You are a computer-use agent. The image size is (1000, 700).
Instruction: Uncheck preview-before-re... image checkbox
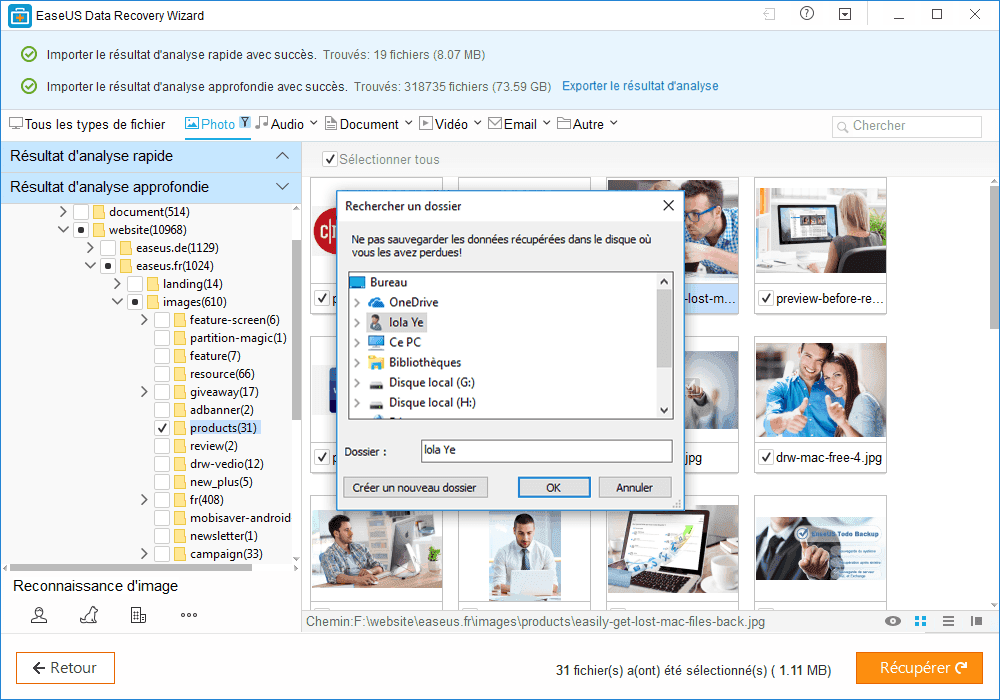point(766,298)
